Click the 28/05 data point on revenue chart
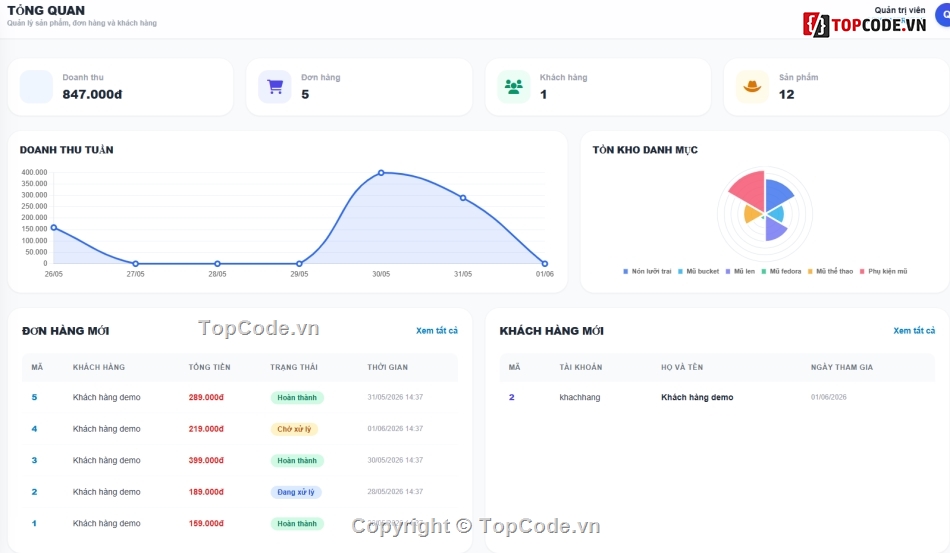Viewport: 950px width, 553px height. pyautogui.click(x=218, y=264)
